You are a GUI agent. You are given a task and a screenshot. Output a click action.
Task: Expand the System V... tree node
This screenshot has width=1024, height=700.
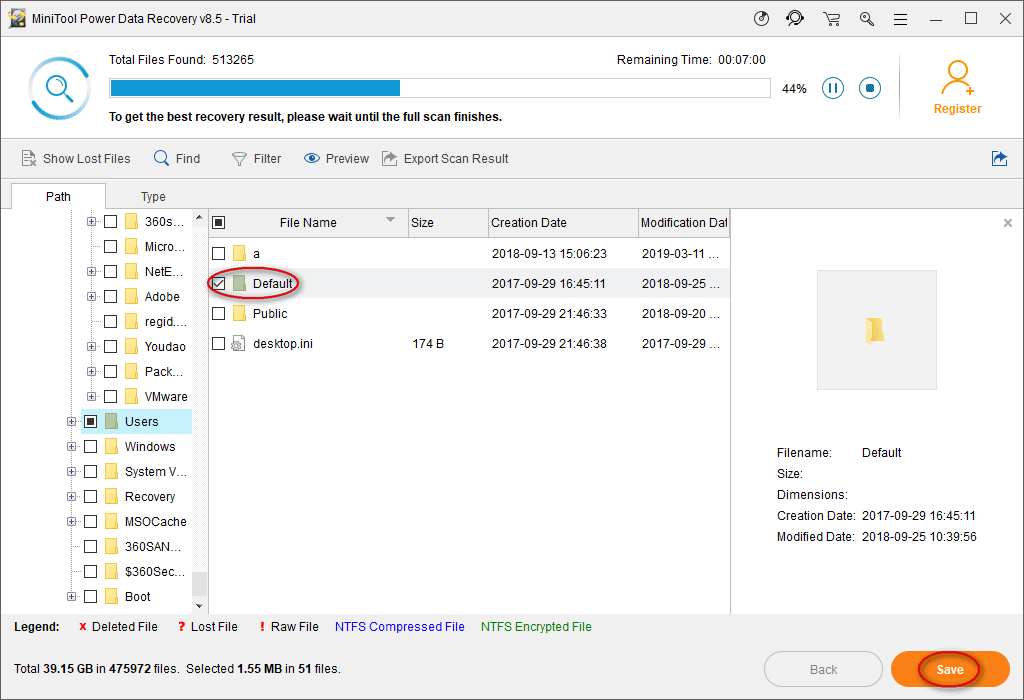(x=71, y=471)
